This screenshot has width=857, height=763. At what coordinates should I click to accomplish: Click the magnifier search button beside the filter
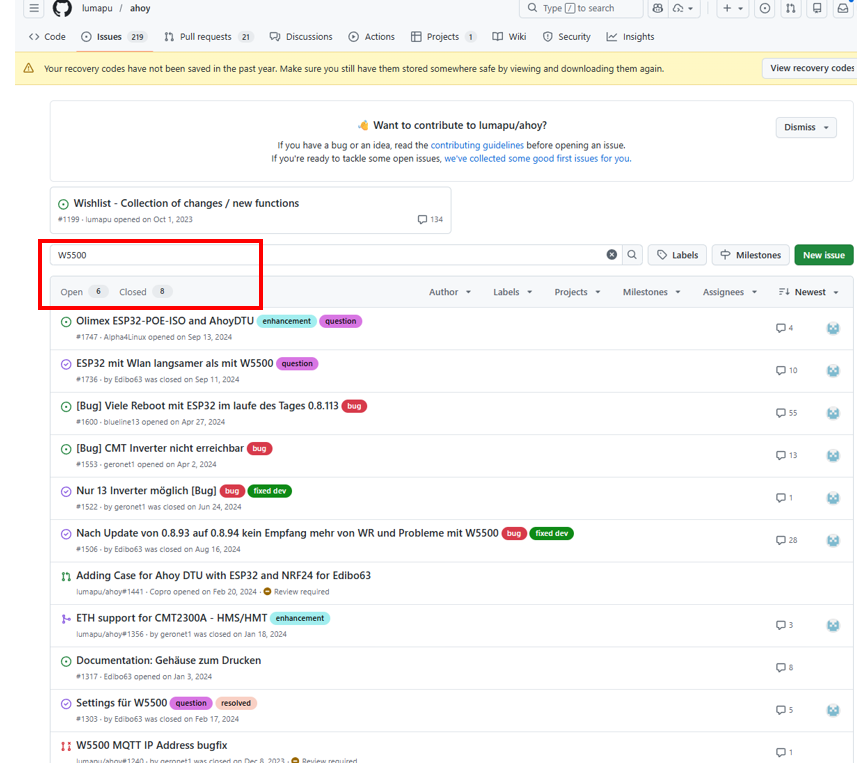click(x=632, y=255)
